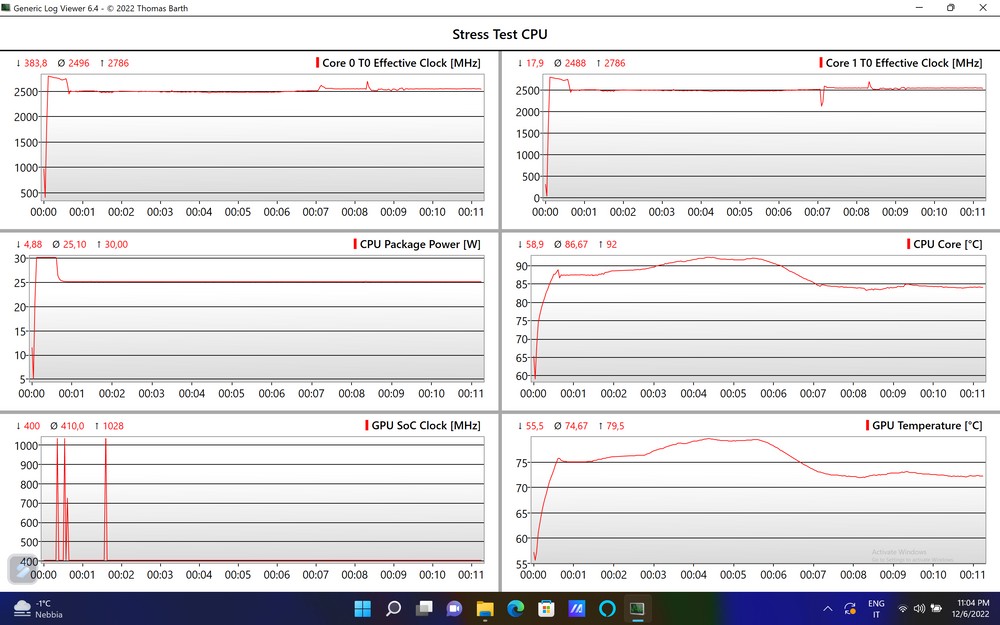Open the Wi-Fi network tray icon
The image size is (1000, 625).
pos(902,609)
